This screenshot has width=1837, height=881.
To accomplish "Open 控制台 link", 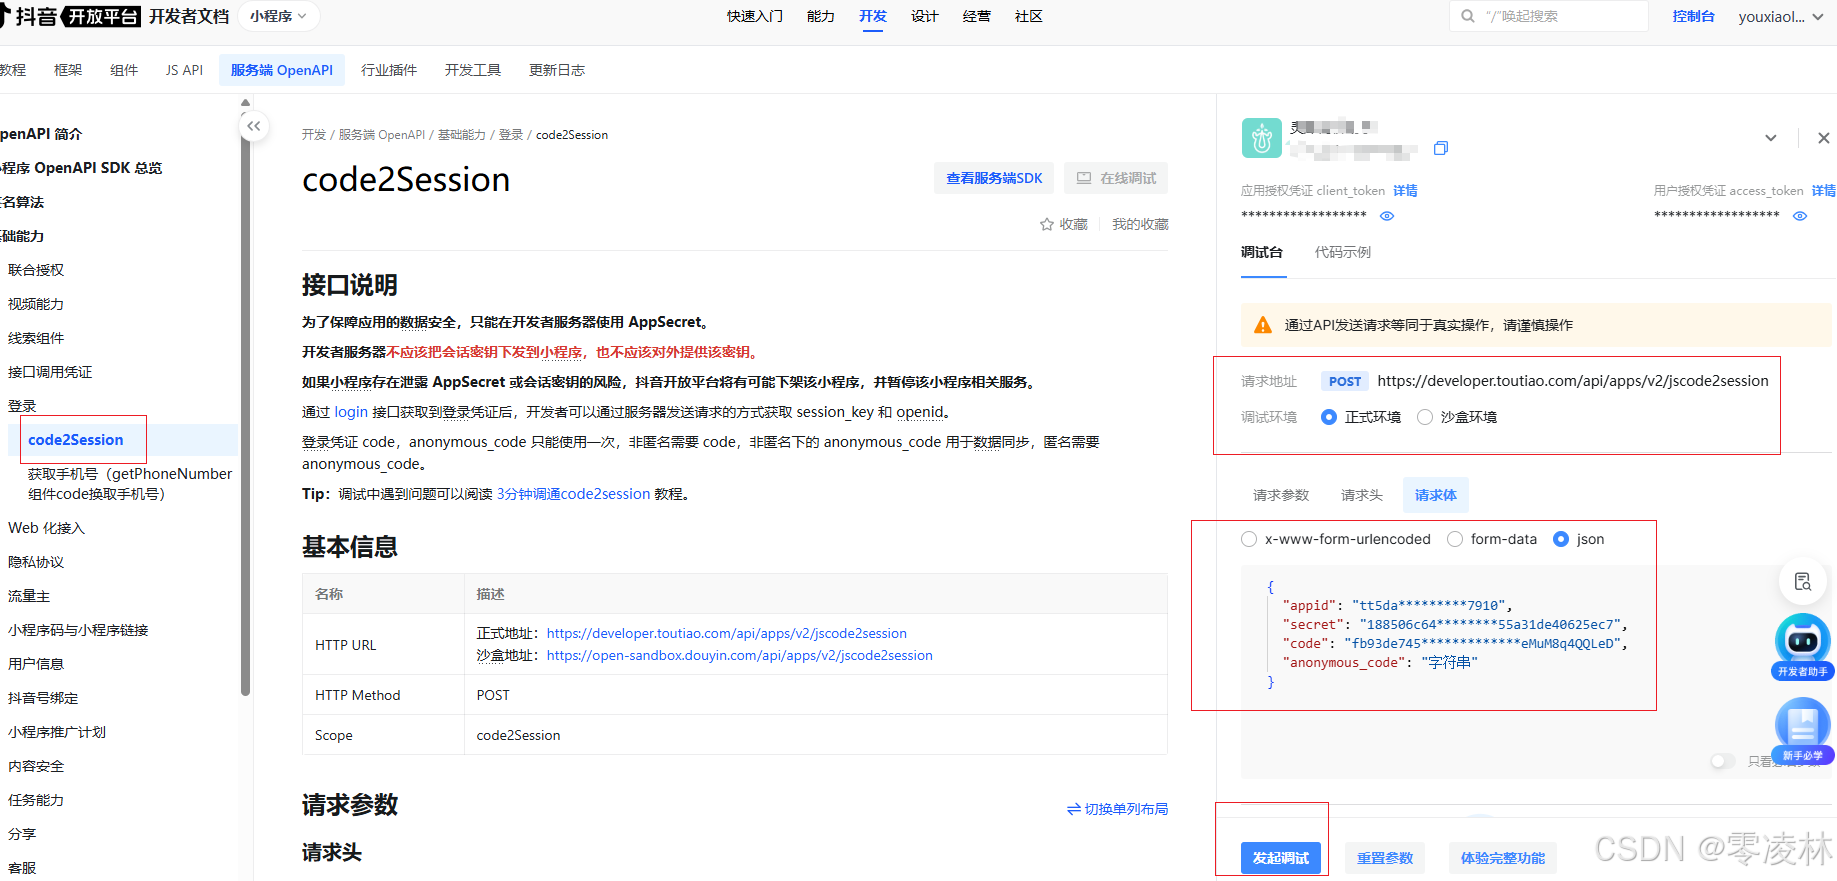I will 1694,16.
